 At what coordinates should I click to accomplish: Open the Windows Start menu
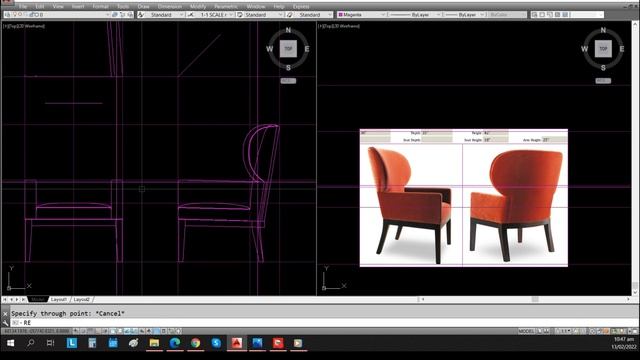click(11, 343)
